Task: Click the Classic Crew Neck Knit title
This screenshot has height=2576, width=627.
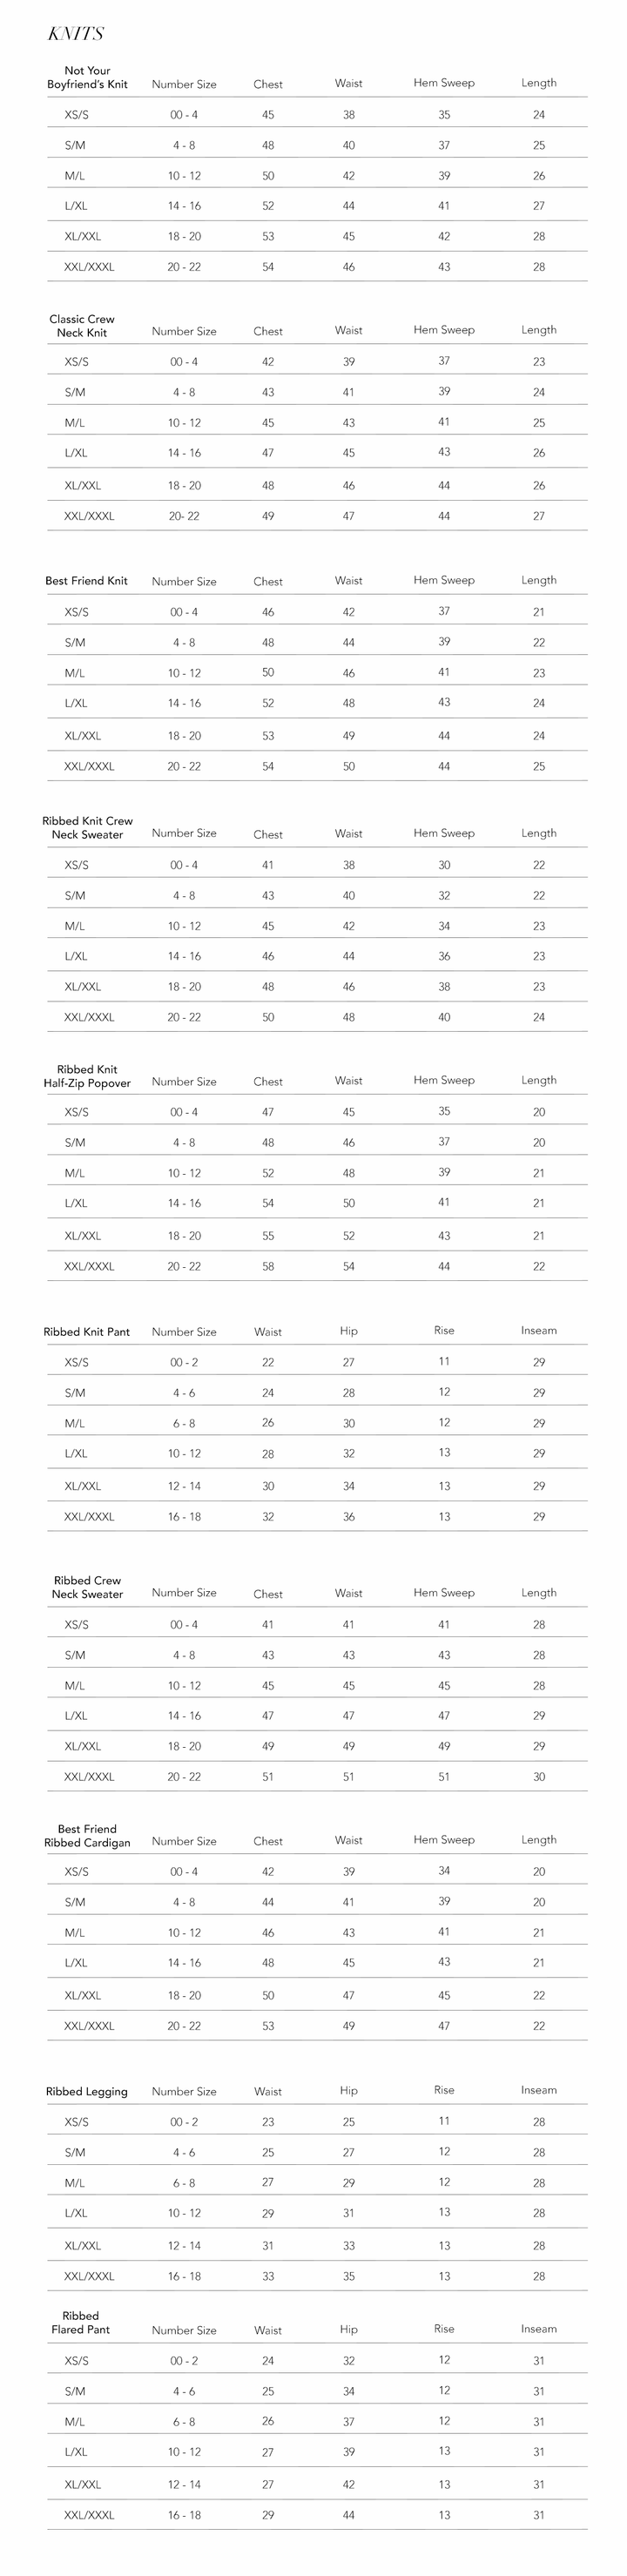Action: [82, 326]
